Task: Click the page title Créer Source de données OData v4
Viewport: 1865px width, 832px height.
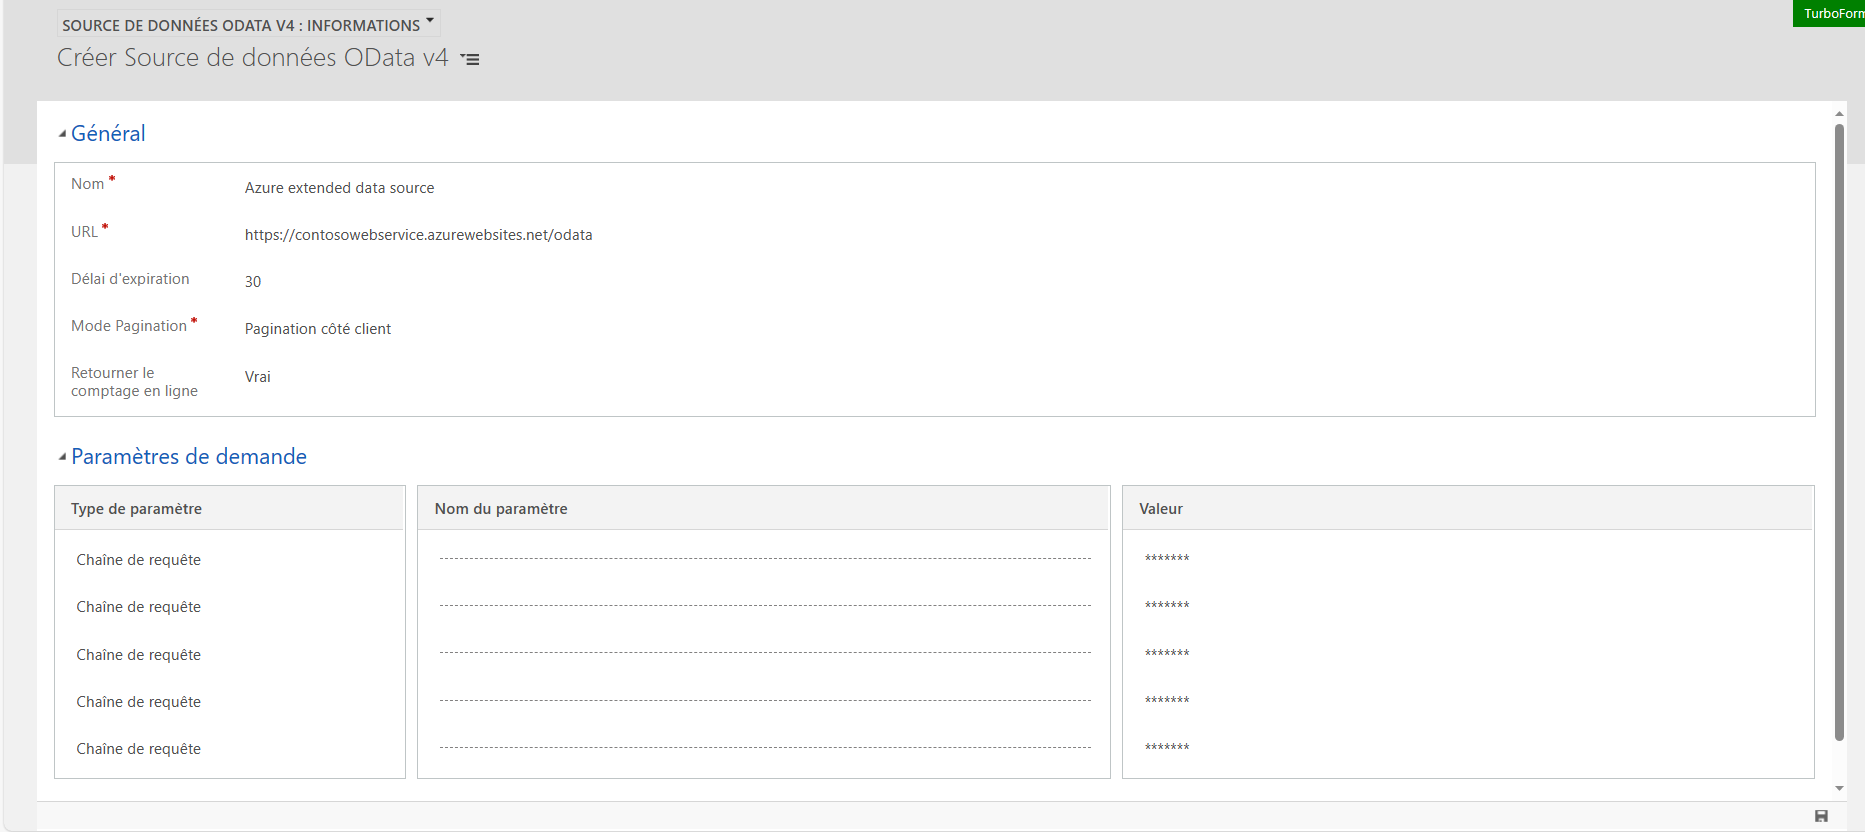Action: [253, 58]
